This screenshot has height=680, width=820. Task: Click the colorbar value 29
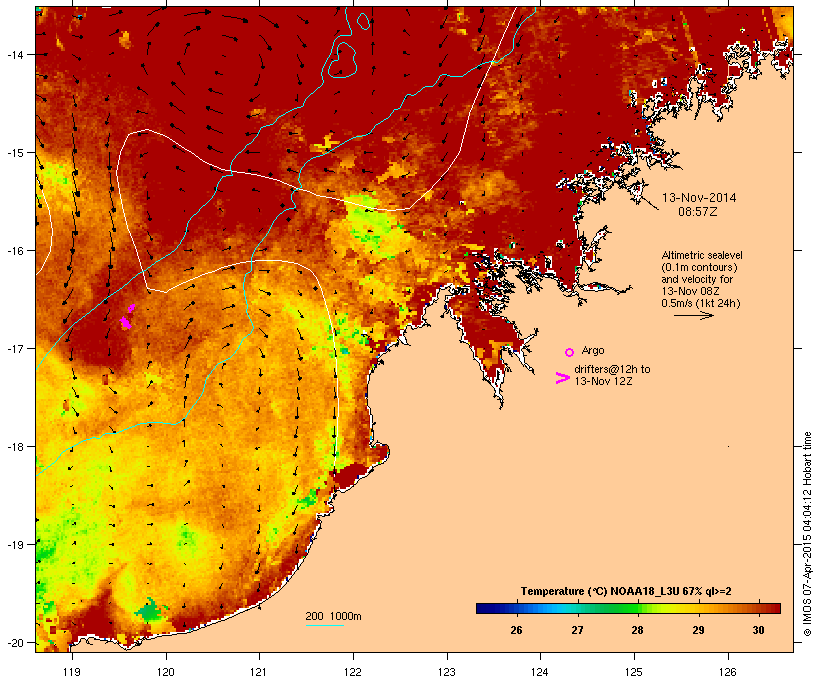(698, 630)
